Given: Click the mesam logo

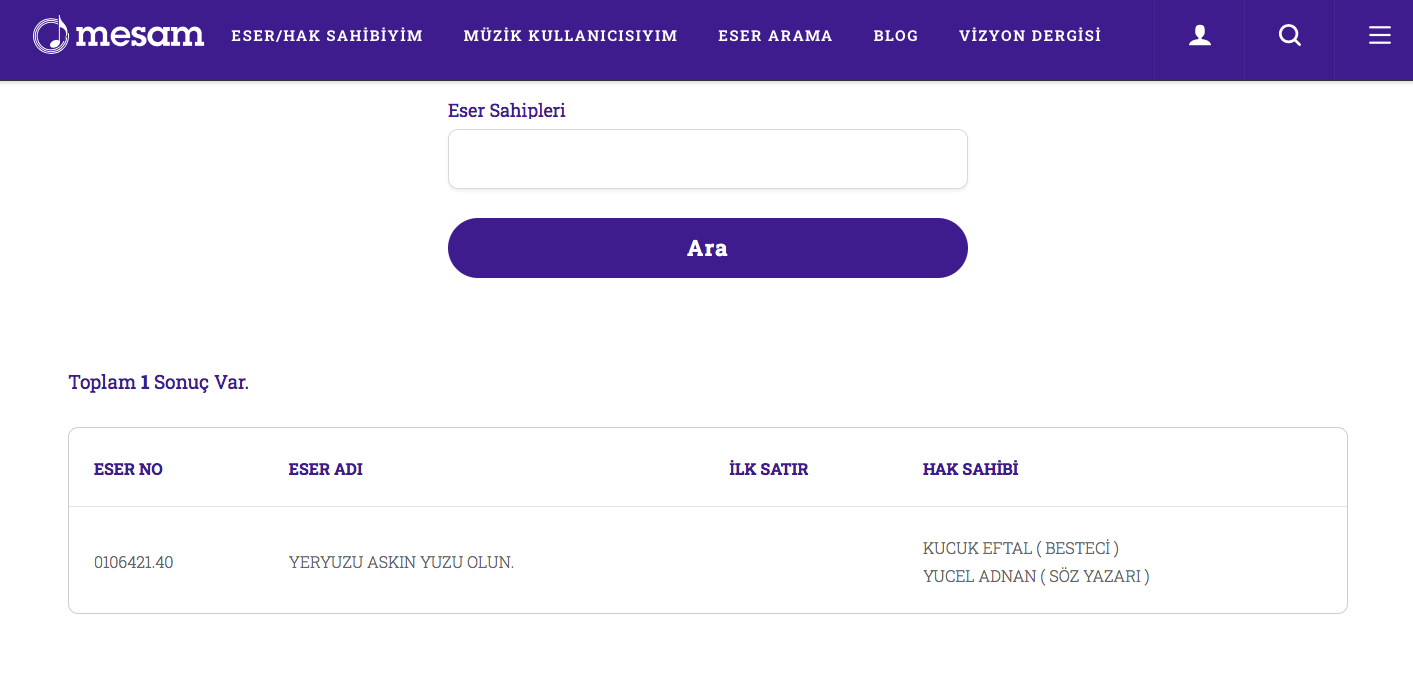Looking at the screenshot, I should (x=119, y=36).
